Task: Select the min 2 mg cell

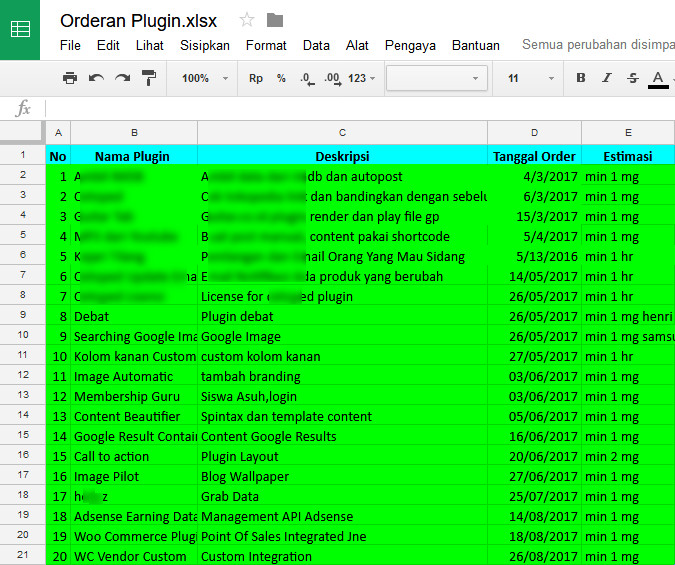Action: click(x=628, y=456)
